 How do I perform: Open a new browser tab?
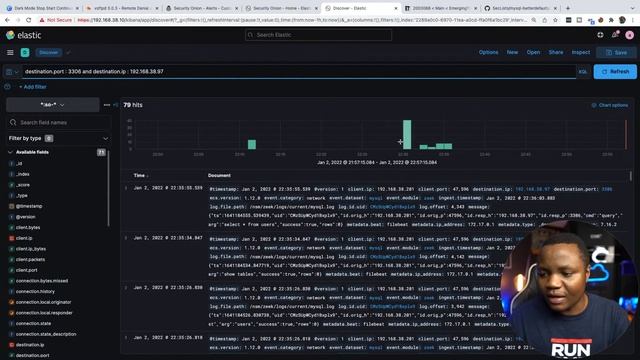pyautogui.click(x=568, y=8)
